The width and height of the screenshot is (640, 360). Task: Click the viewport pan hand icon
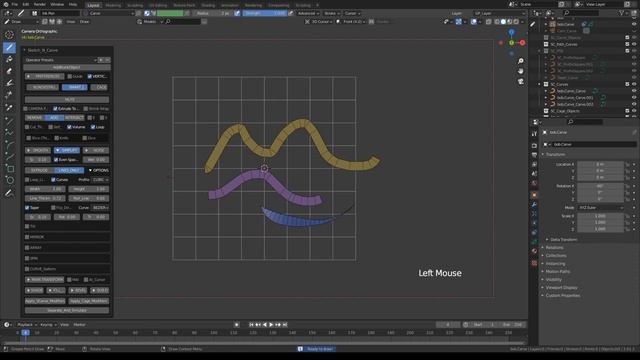coord(521,71)
